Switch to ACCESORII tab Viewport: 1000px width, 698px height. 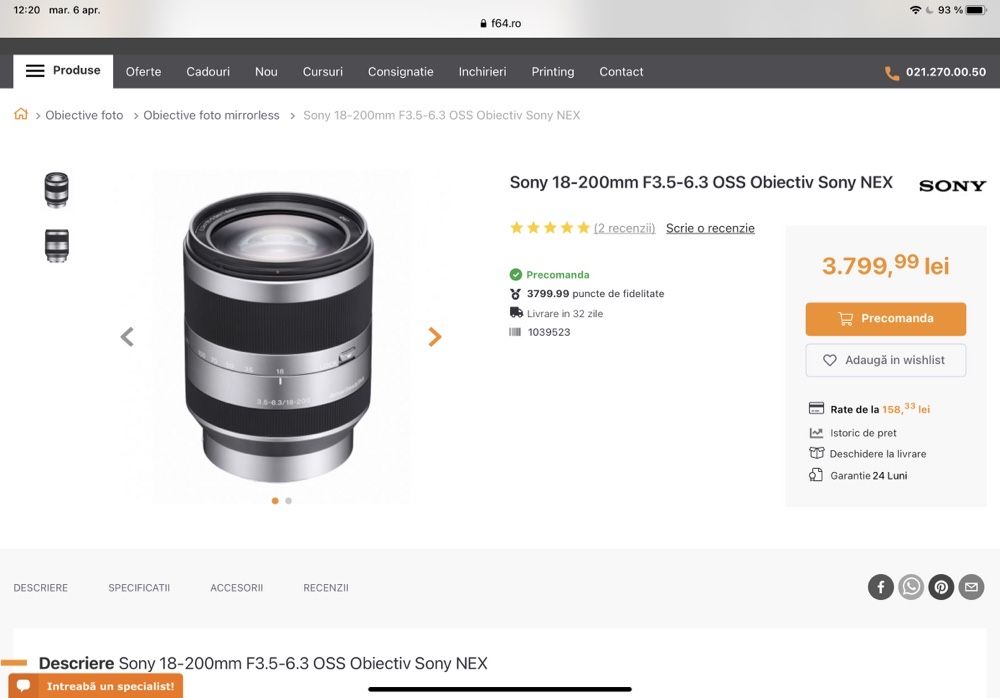coord(237,588)
